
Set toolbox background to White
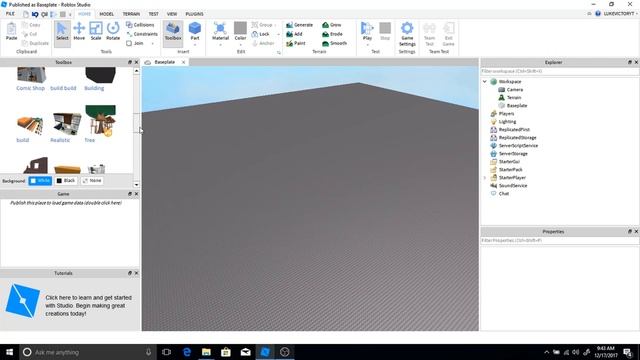pos(40,180)
